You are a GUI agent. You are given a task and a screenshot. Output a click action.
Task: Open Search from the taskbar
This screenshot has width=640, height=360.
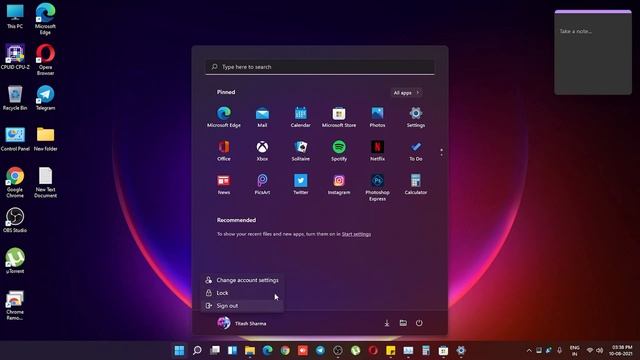(x=197, y=350)
